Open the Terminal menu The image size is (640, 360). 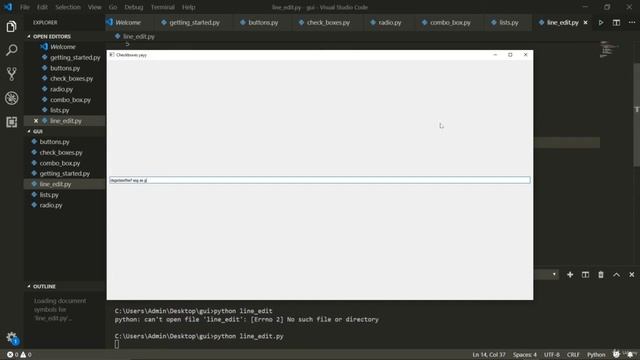[162, 7]
